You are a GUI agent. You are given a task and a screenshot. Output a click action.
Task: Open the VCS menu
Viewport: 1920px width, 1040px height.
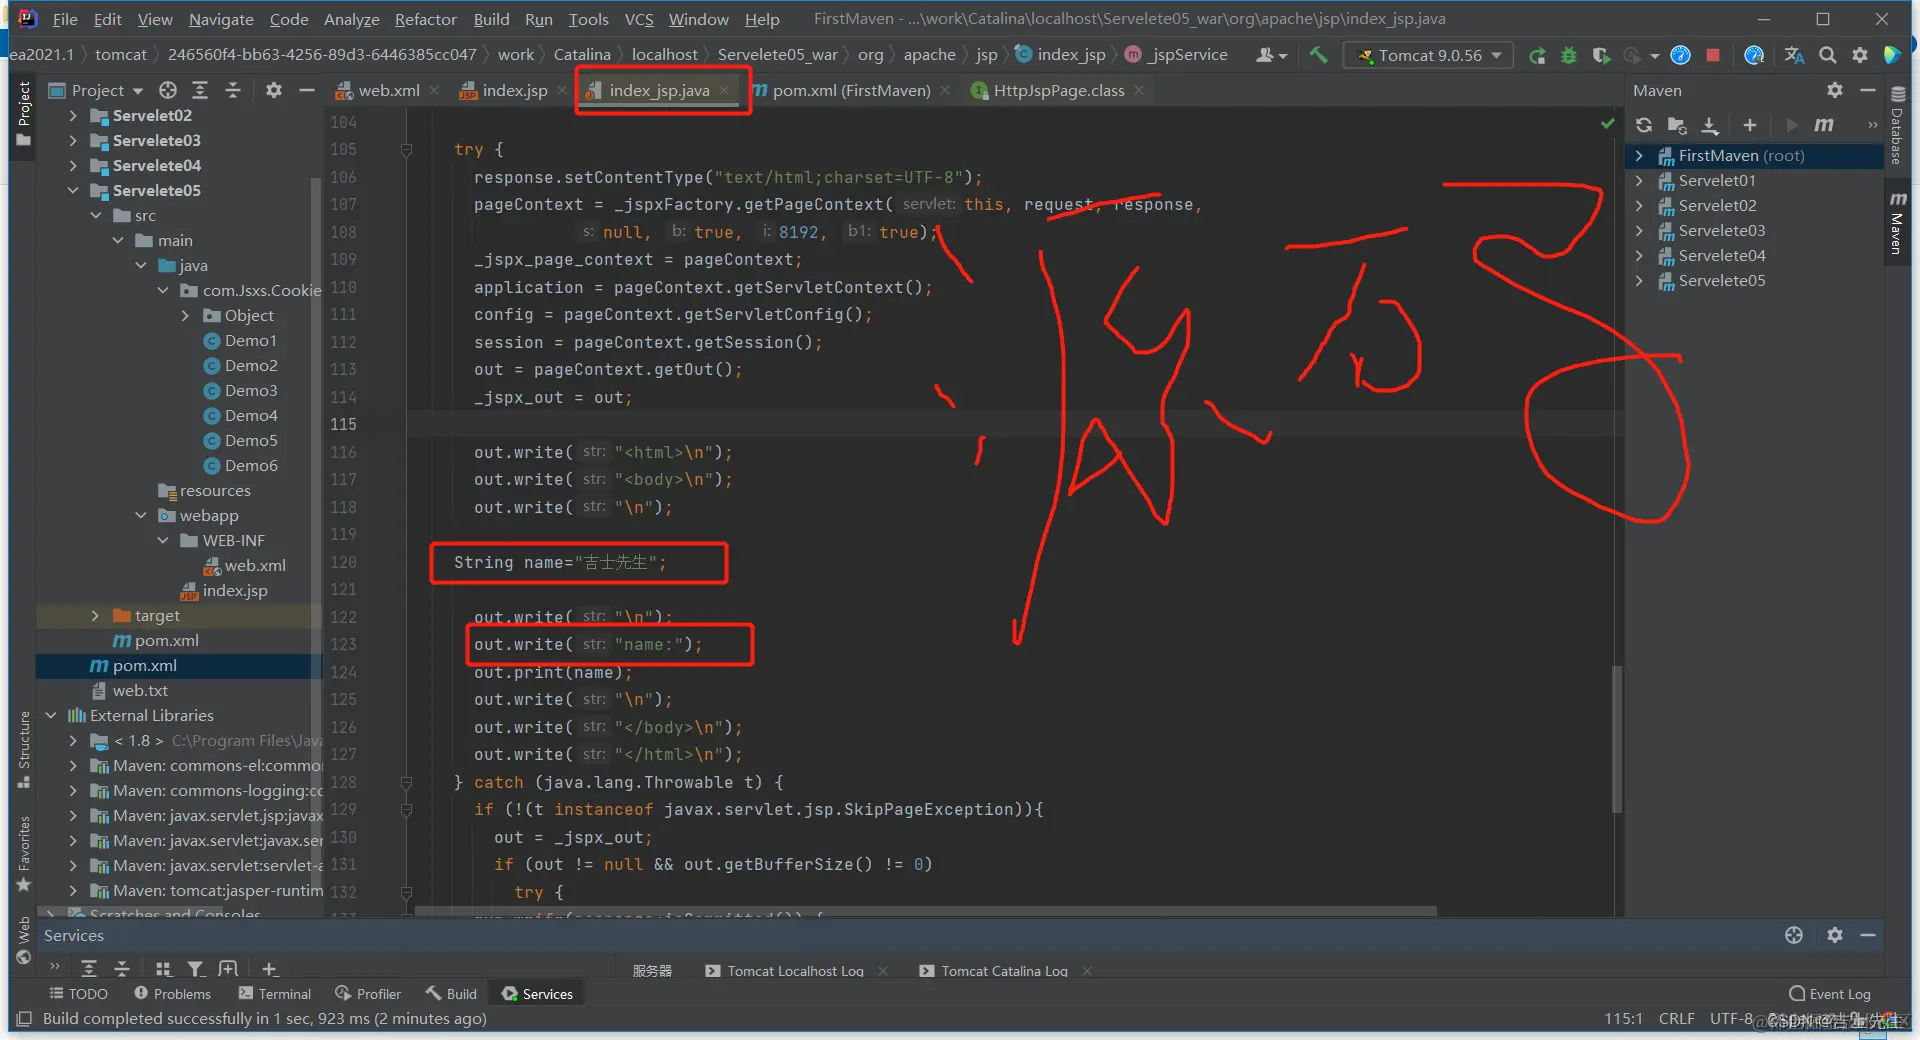click(639, 19)
